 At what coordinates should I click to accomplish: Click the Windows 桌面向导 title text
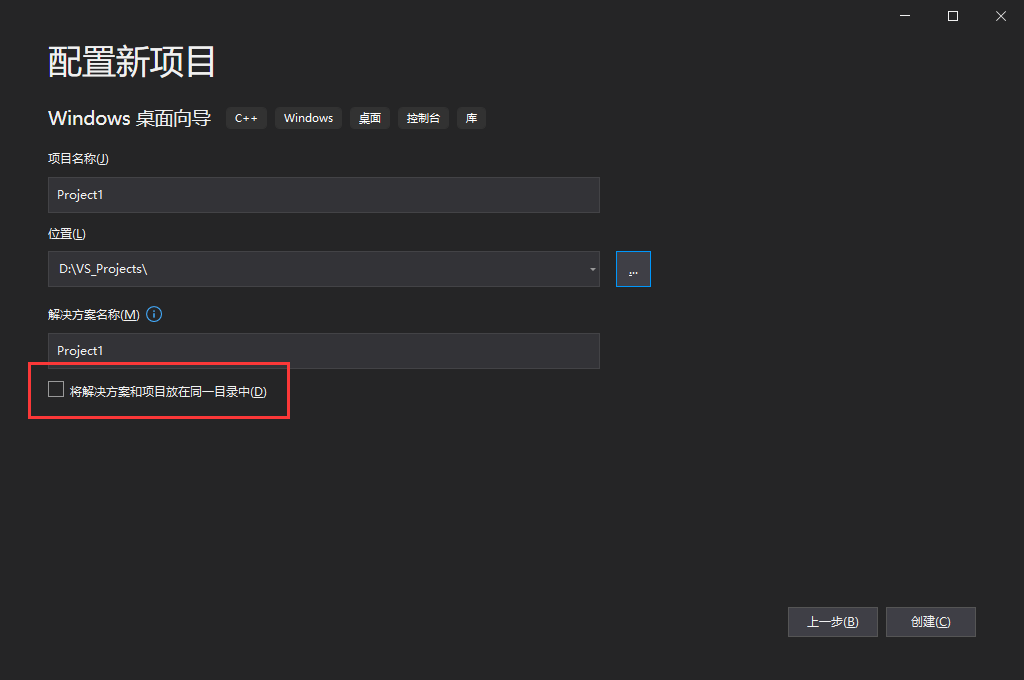129,118
